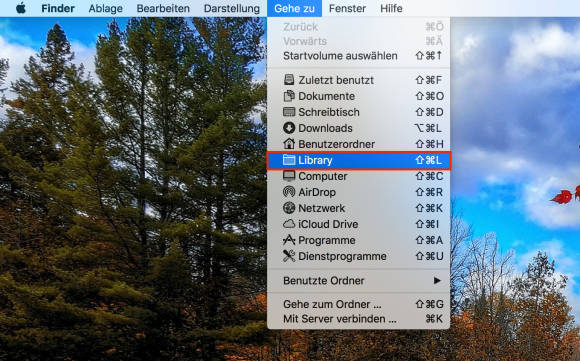The height and width of the screenshot is (361, 580).
Task: Expand the Benutzte Ordner submenu arrow
Action: point(437,280)
